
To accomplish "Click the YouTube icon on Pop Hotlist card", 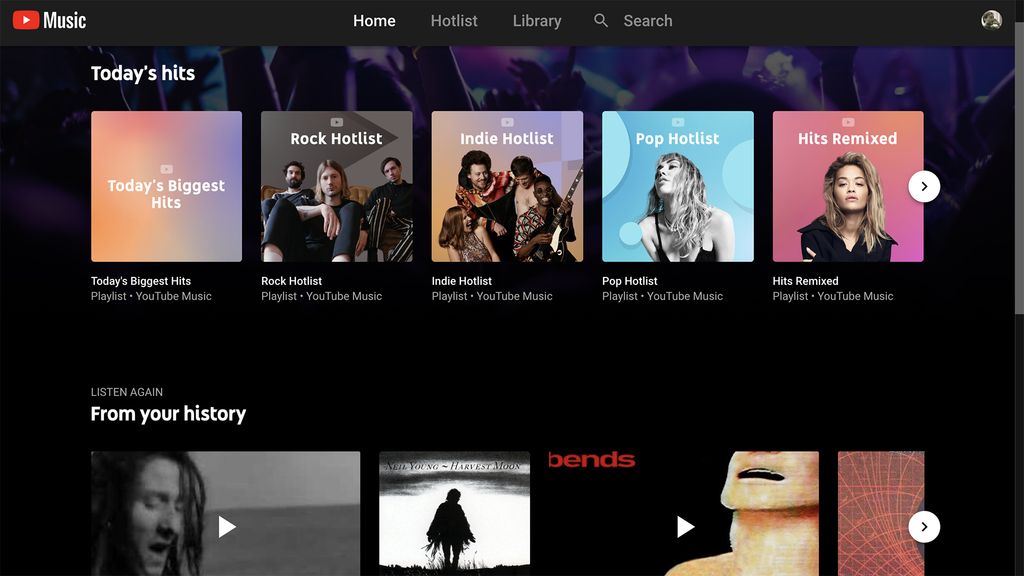I will click(x=676, y=123).
